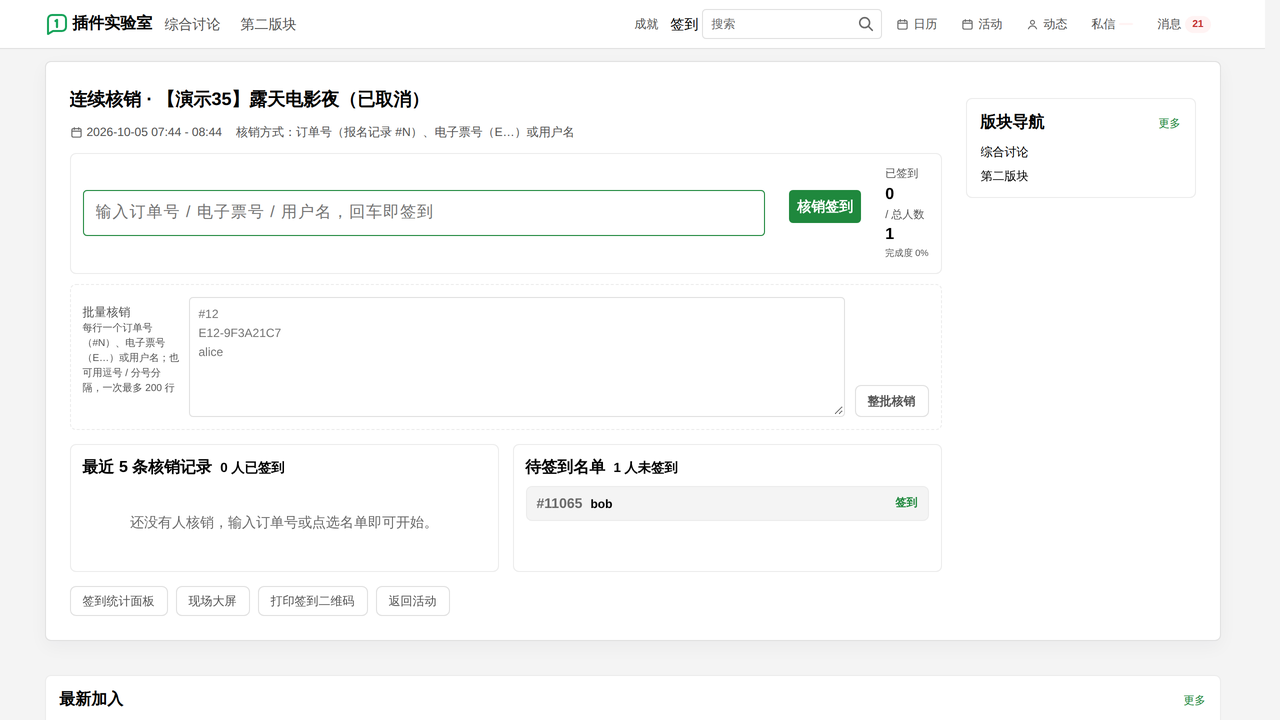Viewport: 1280px width, 720px height.
Task: Click the 整批核销 button
Action: 892,401
